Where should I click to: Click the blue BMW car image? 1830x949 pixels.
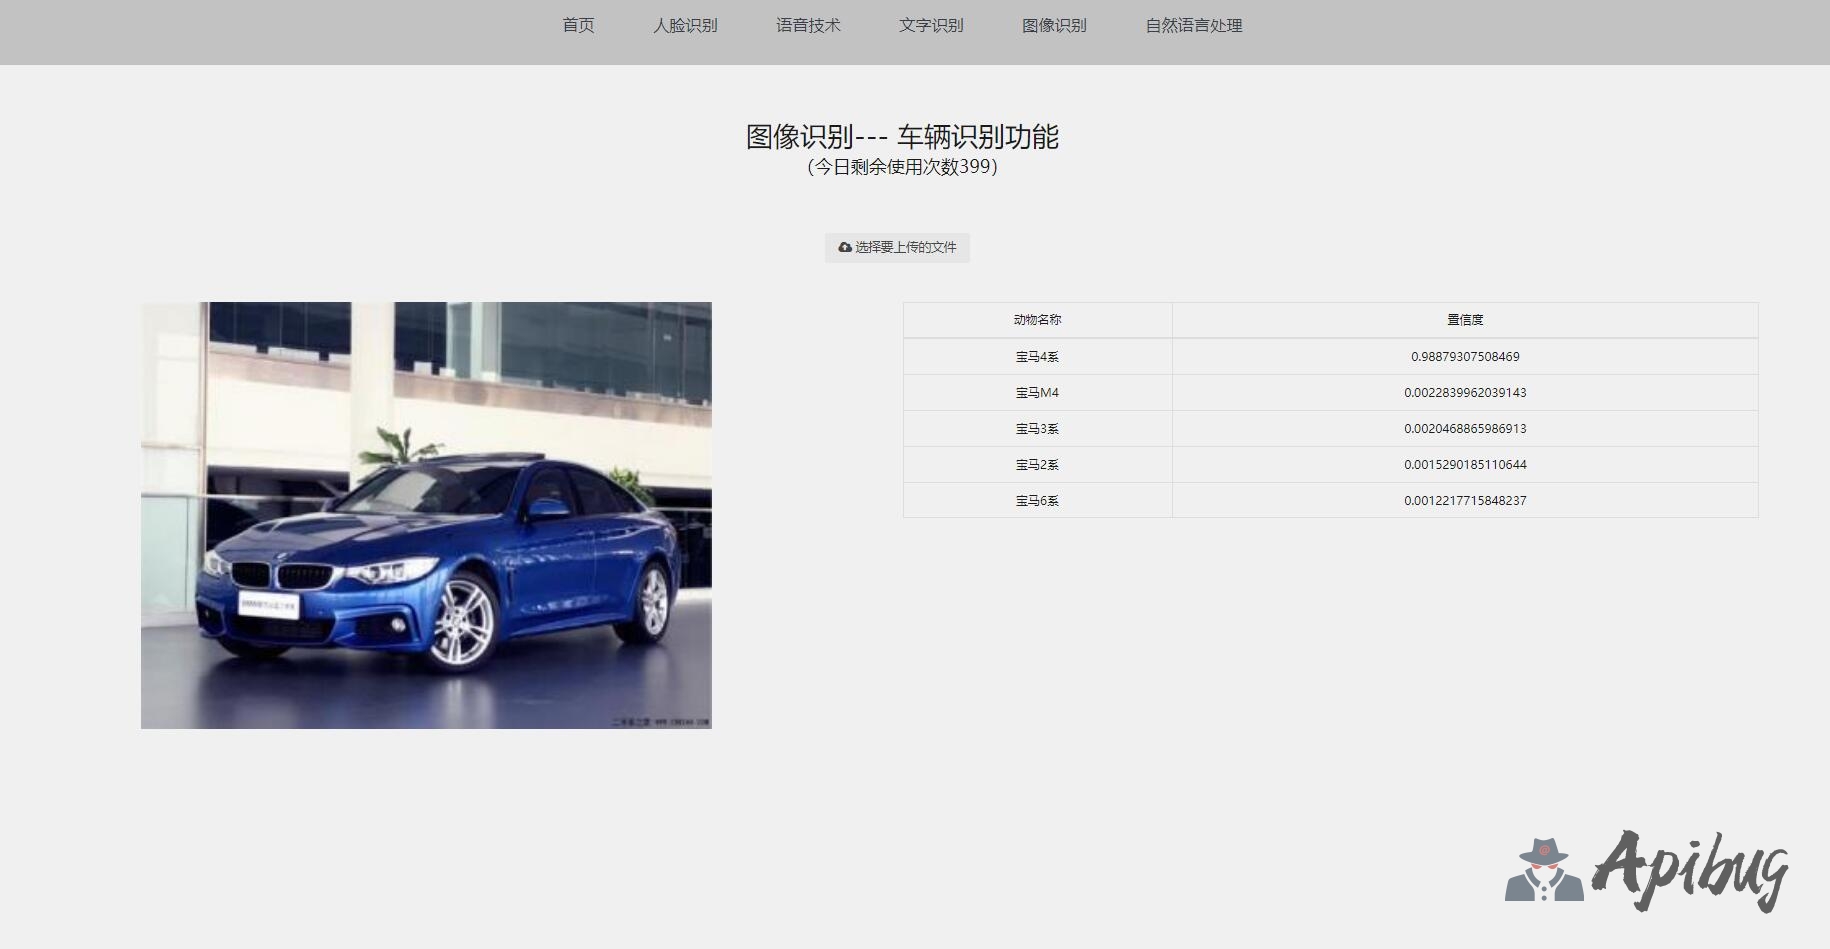[426, 515]
